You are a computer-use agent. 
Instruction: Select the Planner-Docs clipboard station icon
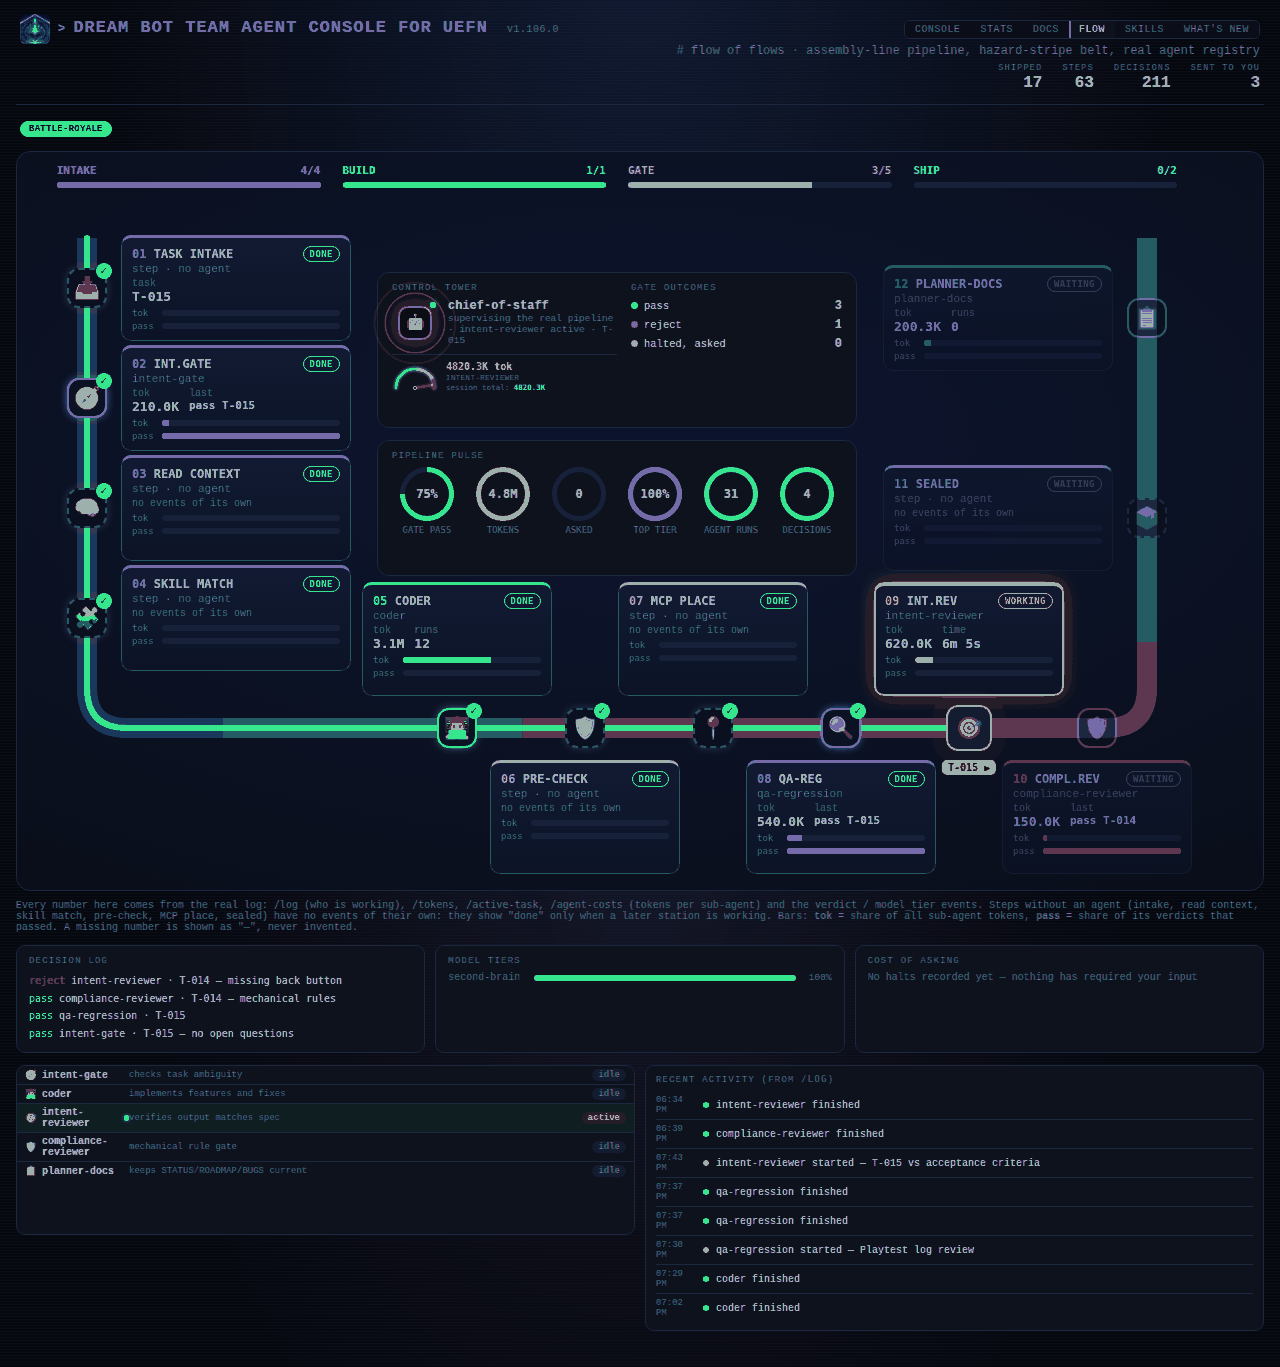click(1147, 318)
